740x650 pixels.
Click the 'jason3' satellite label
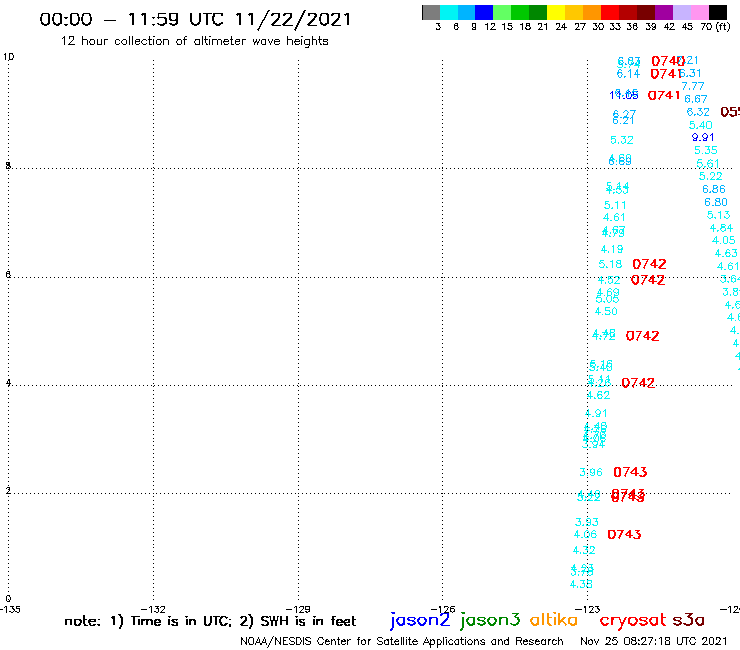pyautogui.click(x=490, y=620)
